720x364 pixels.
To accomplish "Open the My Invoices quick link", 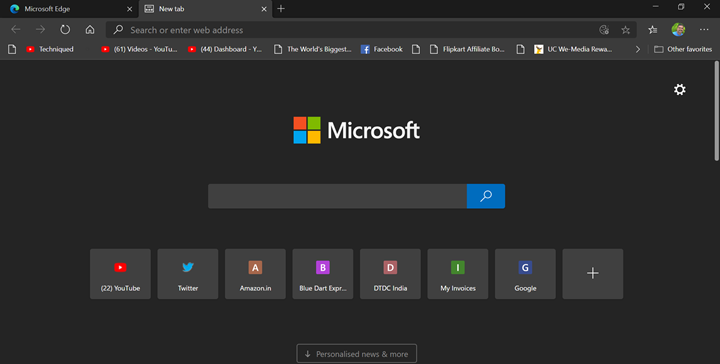I will point(458,274).
